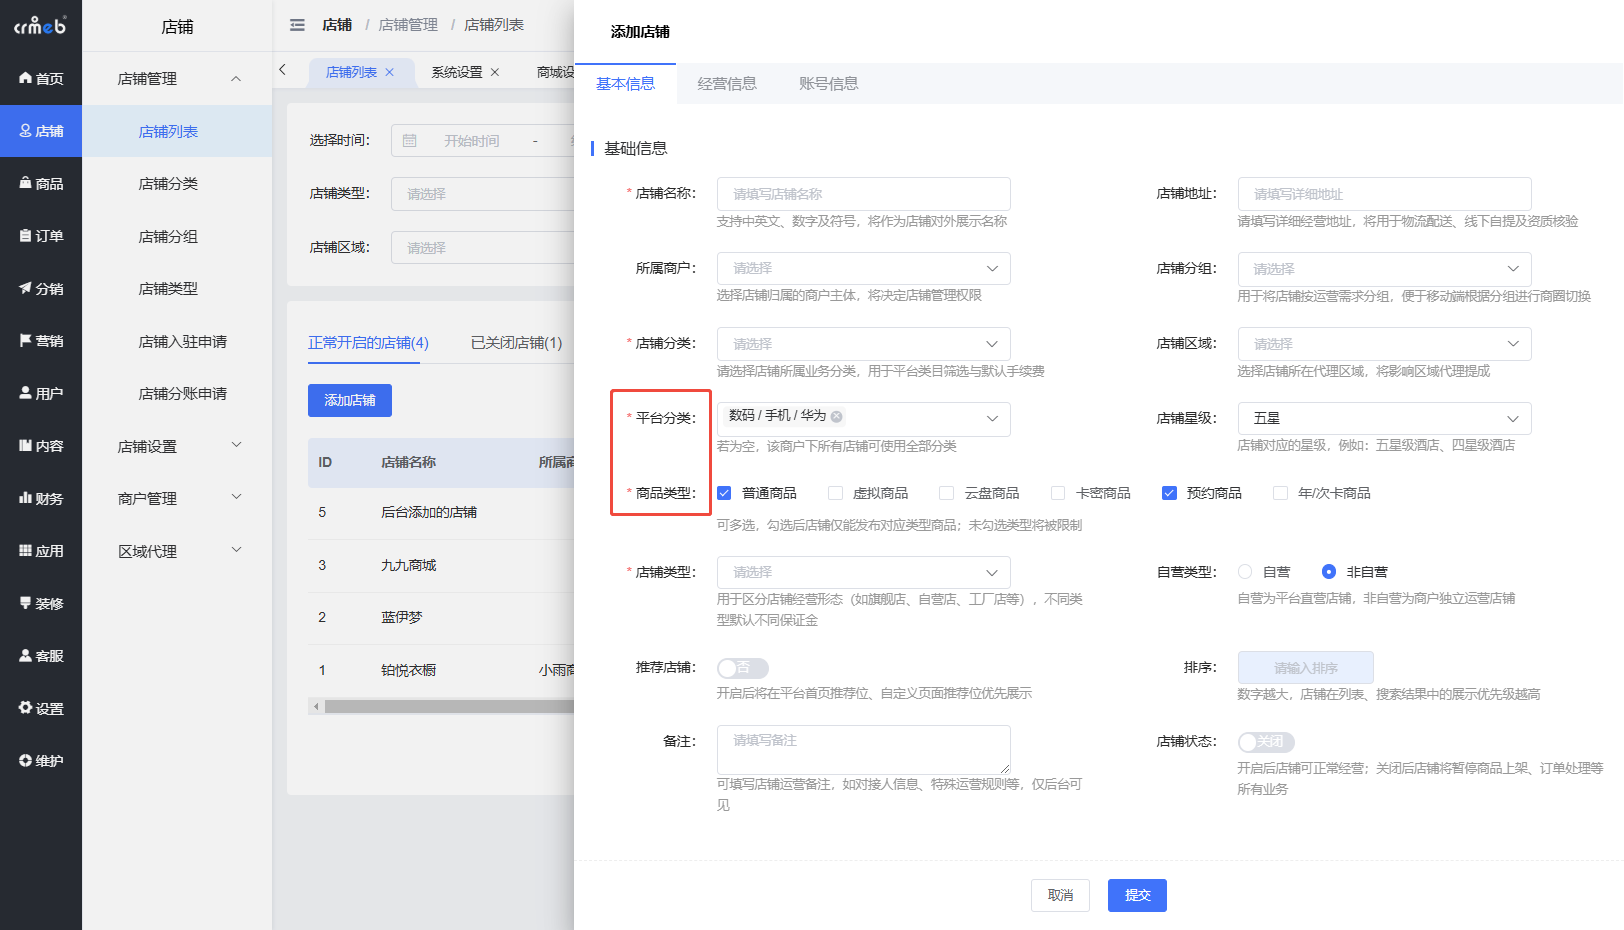Toggle the 推荐店铺 switch on

[x=742, y=668]
